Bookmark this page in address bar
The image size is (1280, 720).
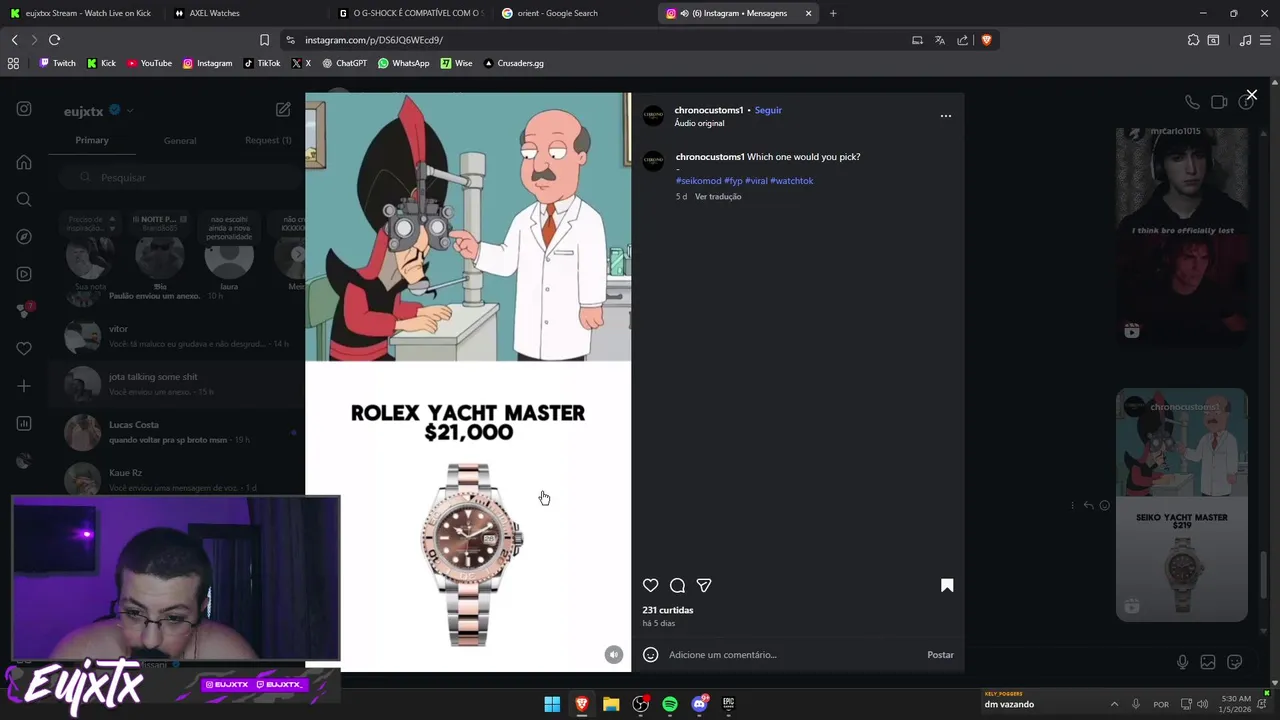pyautogui.click(x=264, y=40)
